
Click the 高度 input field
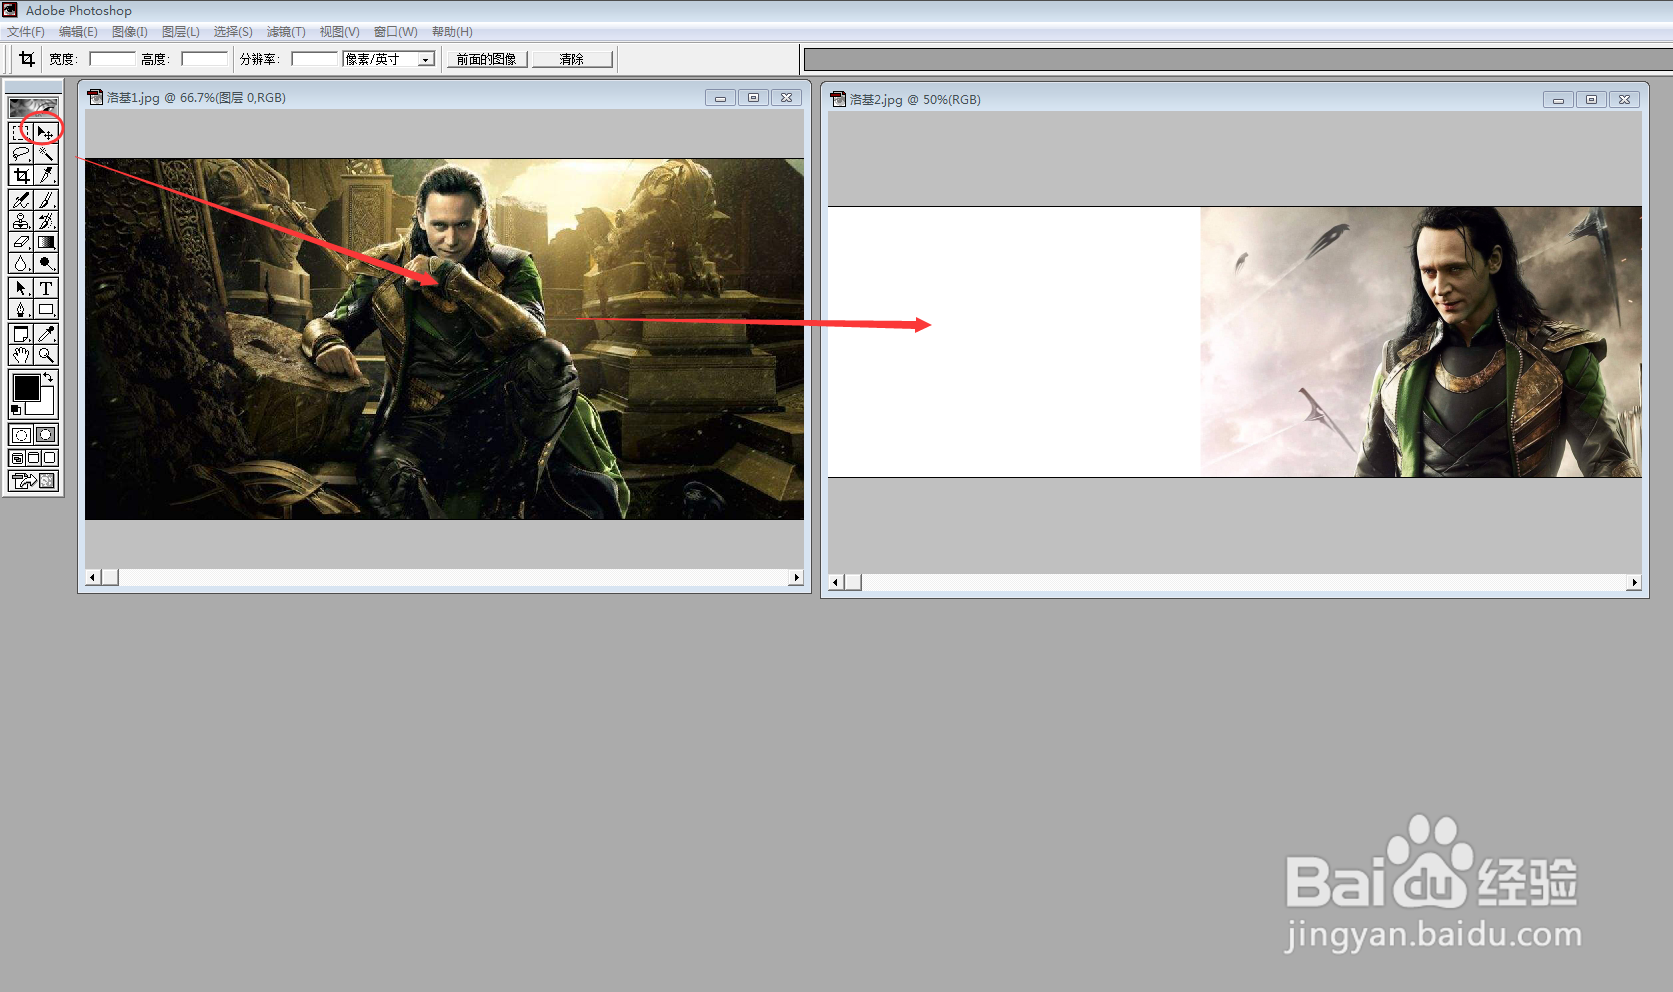(204, 59)
